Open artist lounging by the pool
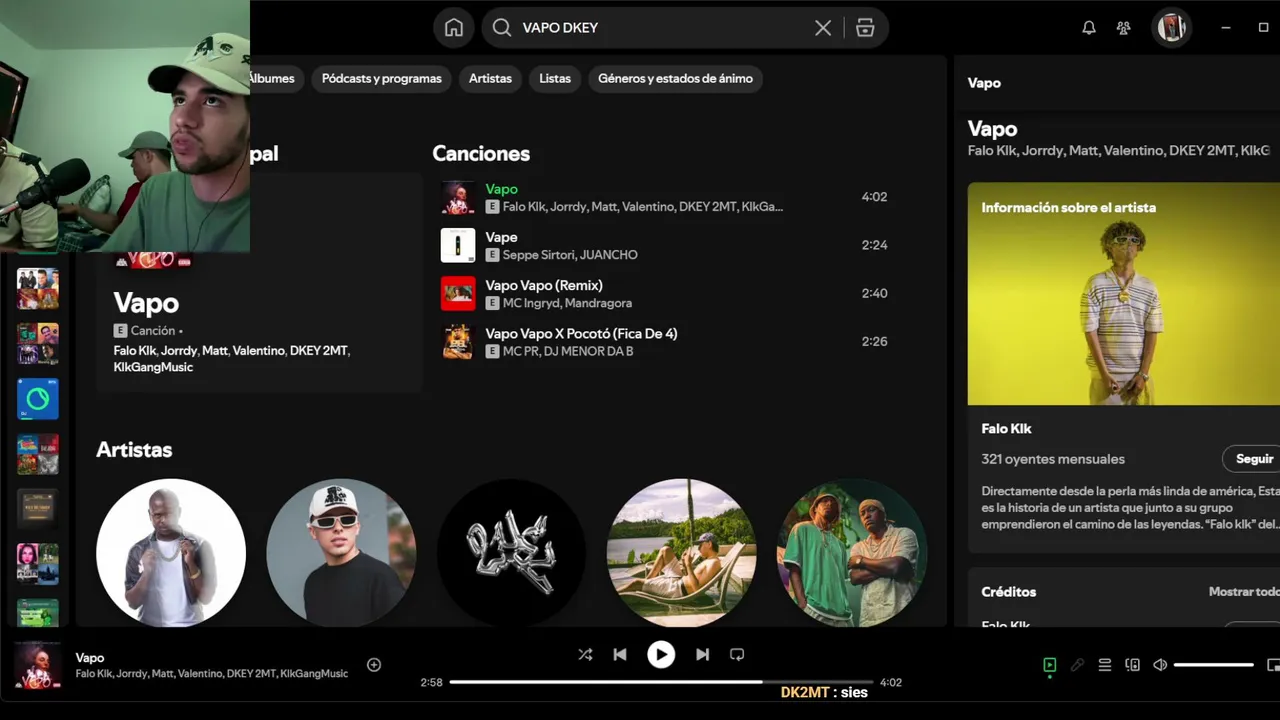1280x720 pixels. click(681, 553)
